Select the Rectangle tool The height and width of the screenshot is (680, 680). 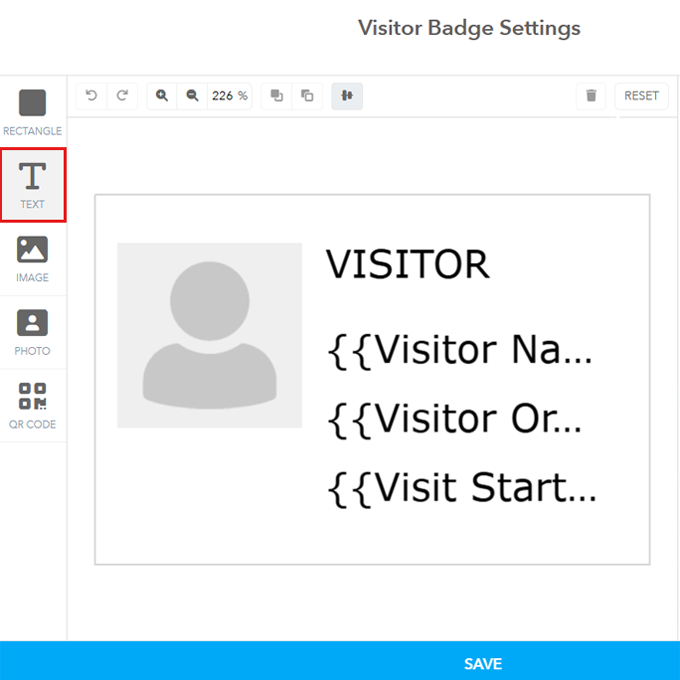33,112
